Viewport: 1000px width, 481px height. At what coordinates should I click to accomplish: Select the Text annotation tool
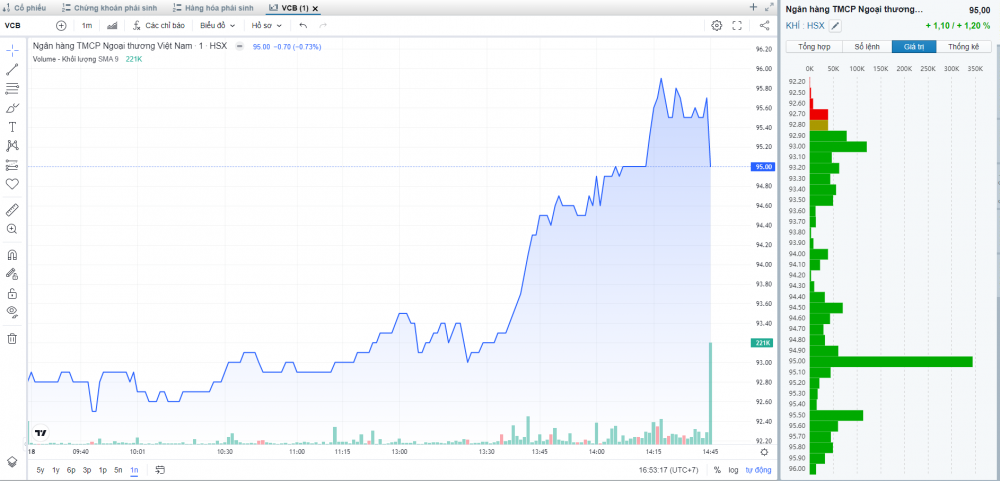pyautogui.click(x=12, y=127)
